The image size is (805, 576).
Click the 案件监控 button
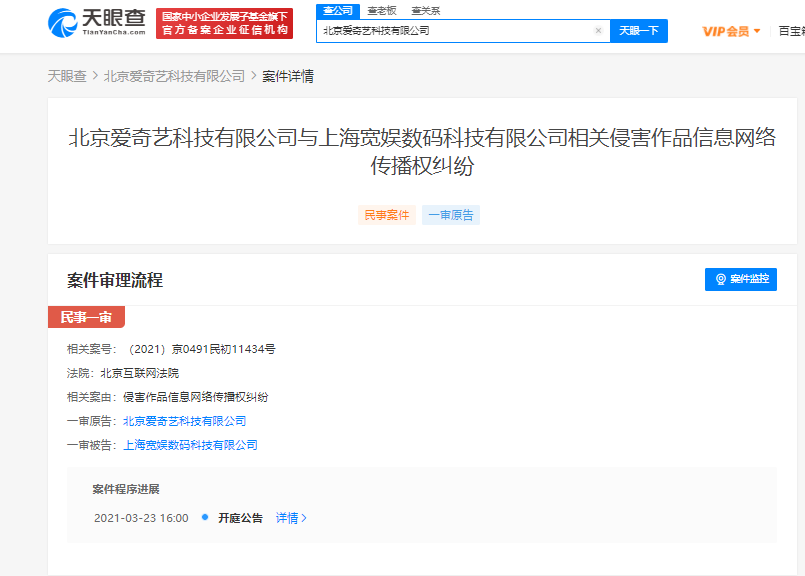[740, 279]
